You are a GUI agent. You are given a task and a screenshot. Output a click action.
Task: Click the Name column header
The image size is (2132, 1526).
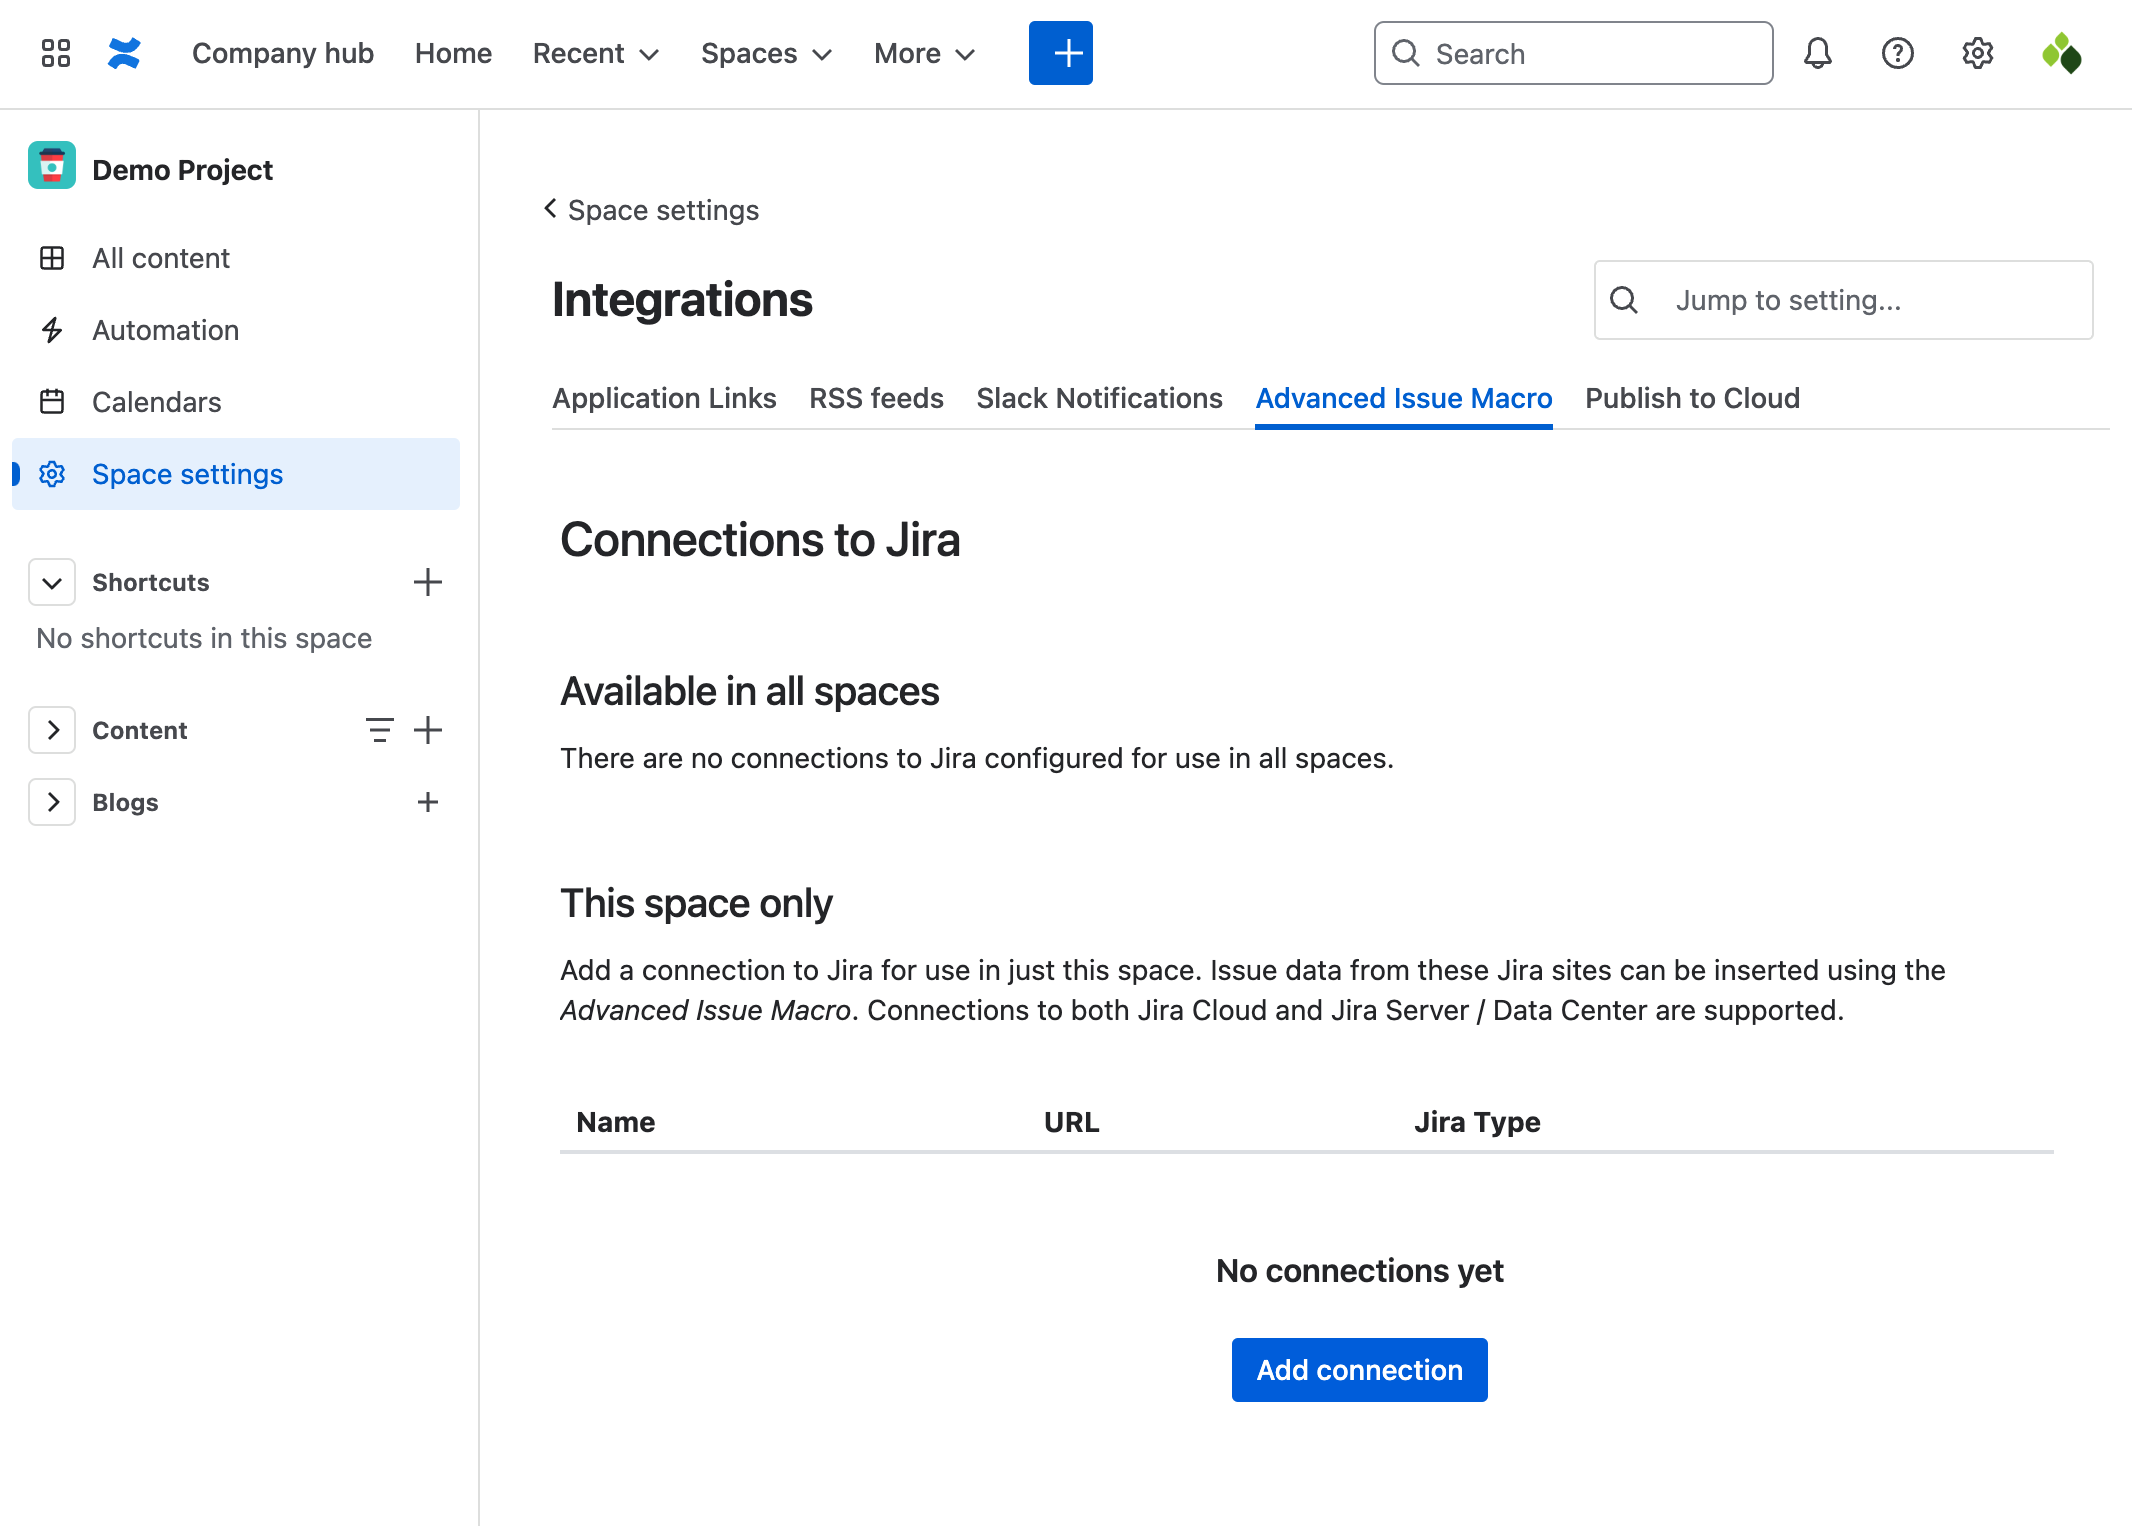coord(615,1122)
